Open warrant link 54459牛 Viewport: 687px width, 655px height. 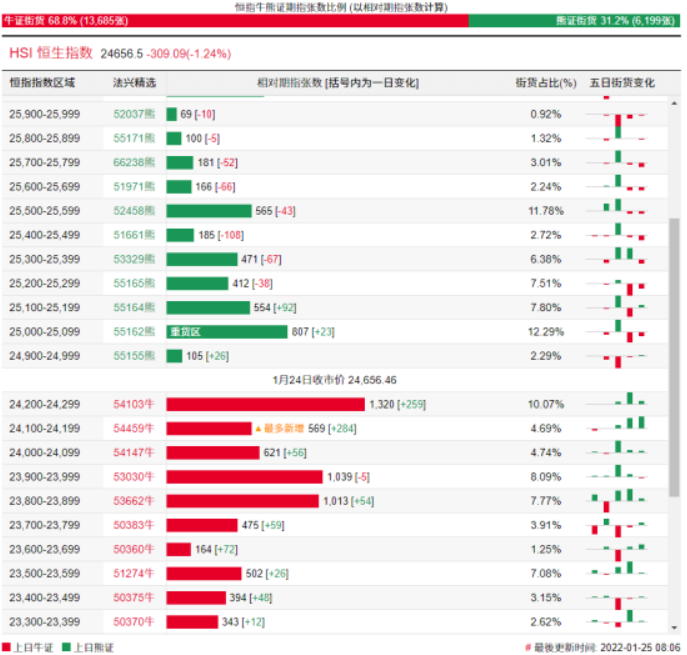(x=134, y=428)
